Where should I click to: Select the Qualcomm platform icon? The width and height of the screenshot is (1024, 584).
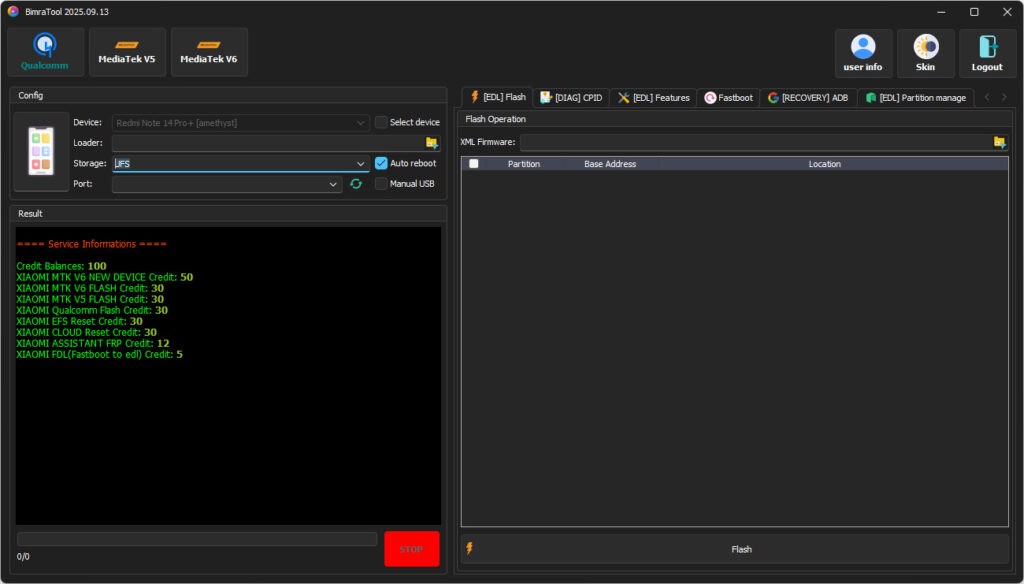45,51
